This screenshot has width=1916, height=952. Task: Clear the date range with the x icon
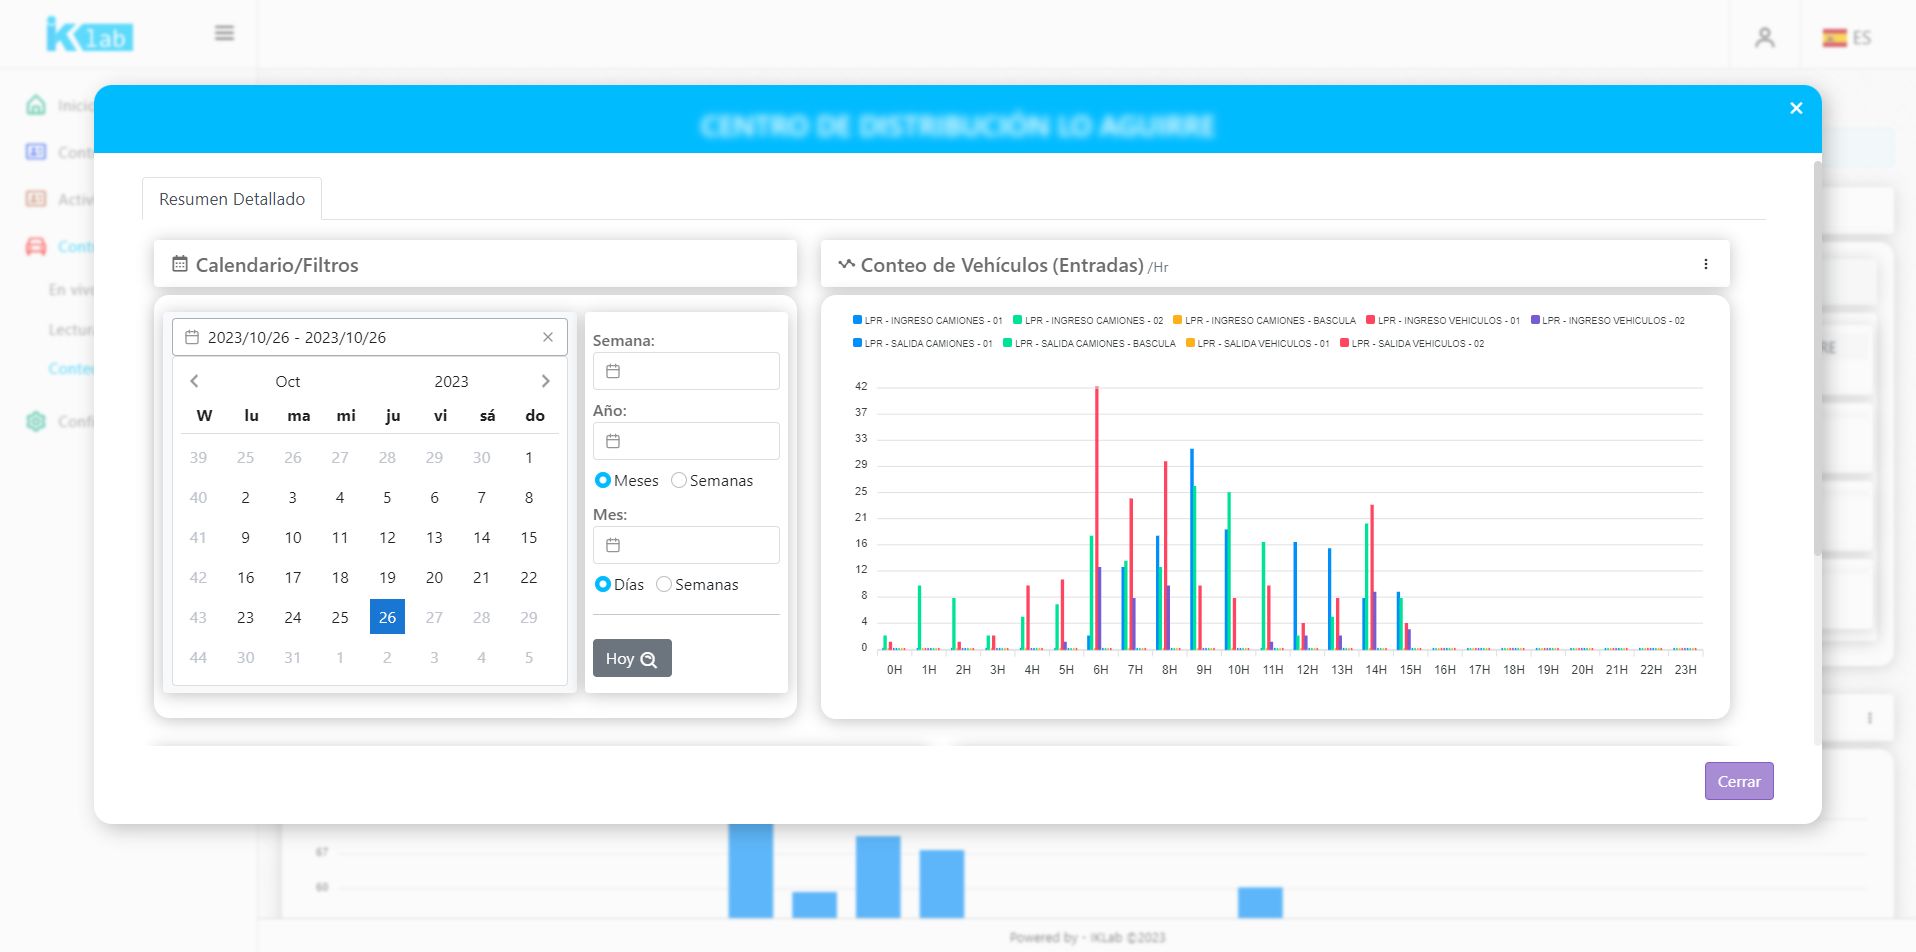[x=548, y=337]
